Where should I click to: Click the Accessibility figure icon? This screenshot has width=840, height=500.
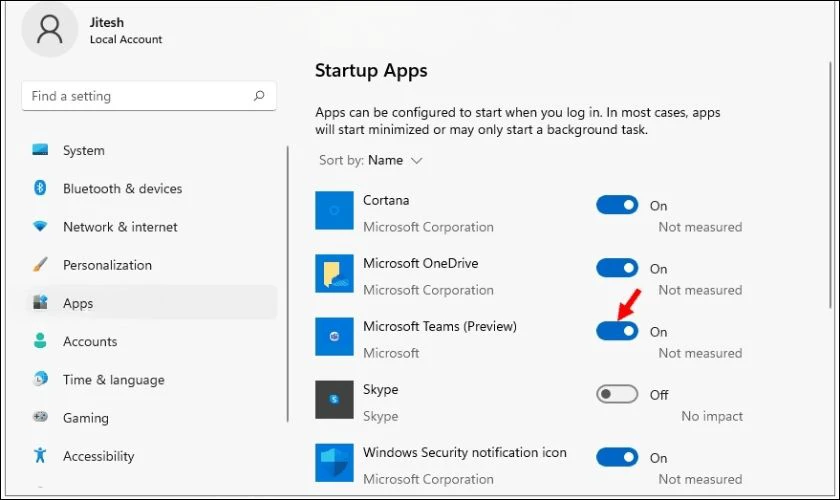(x=40, y=455)
